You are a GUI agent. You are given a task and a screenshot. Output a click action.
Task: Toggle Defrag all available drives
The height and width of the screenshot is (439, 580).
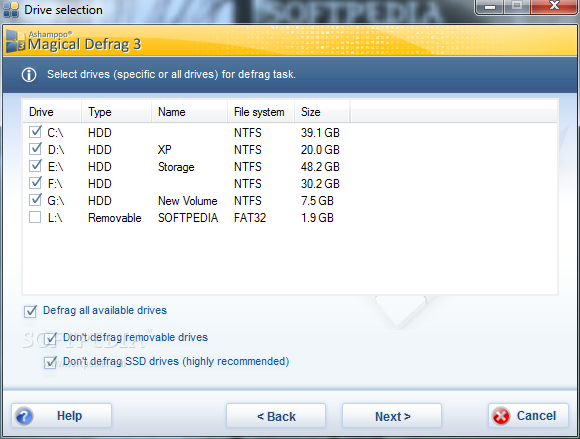click(30, 311)
